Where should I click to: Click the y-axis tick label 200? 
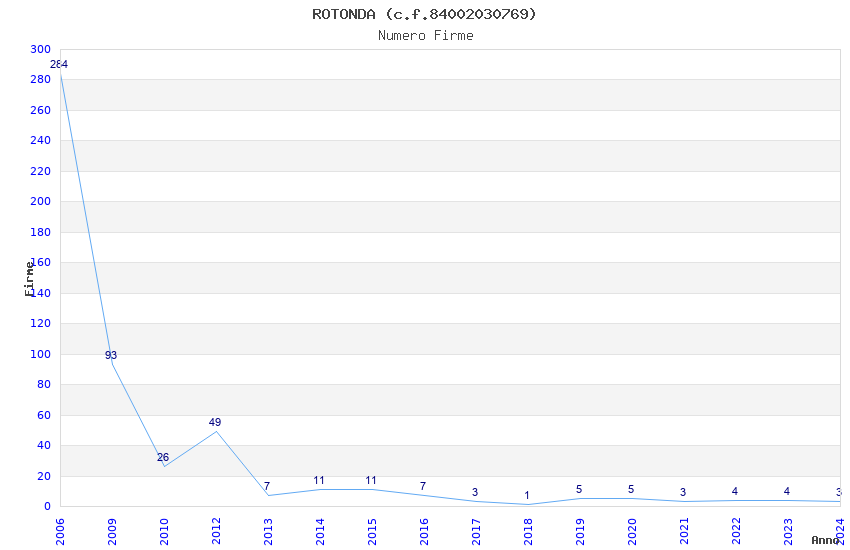(41, 202)
